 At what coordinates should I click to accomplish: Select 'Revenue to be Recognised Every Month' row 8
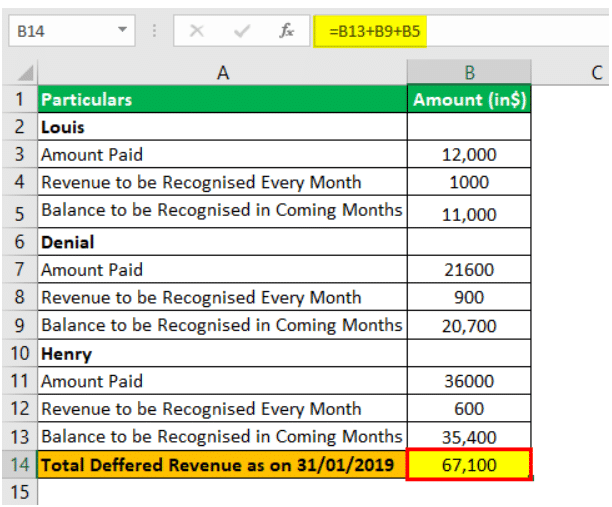coord(222,297)
